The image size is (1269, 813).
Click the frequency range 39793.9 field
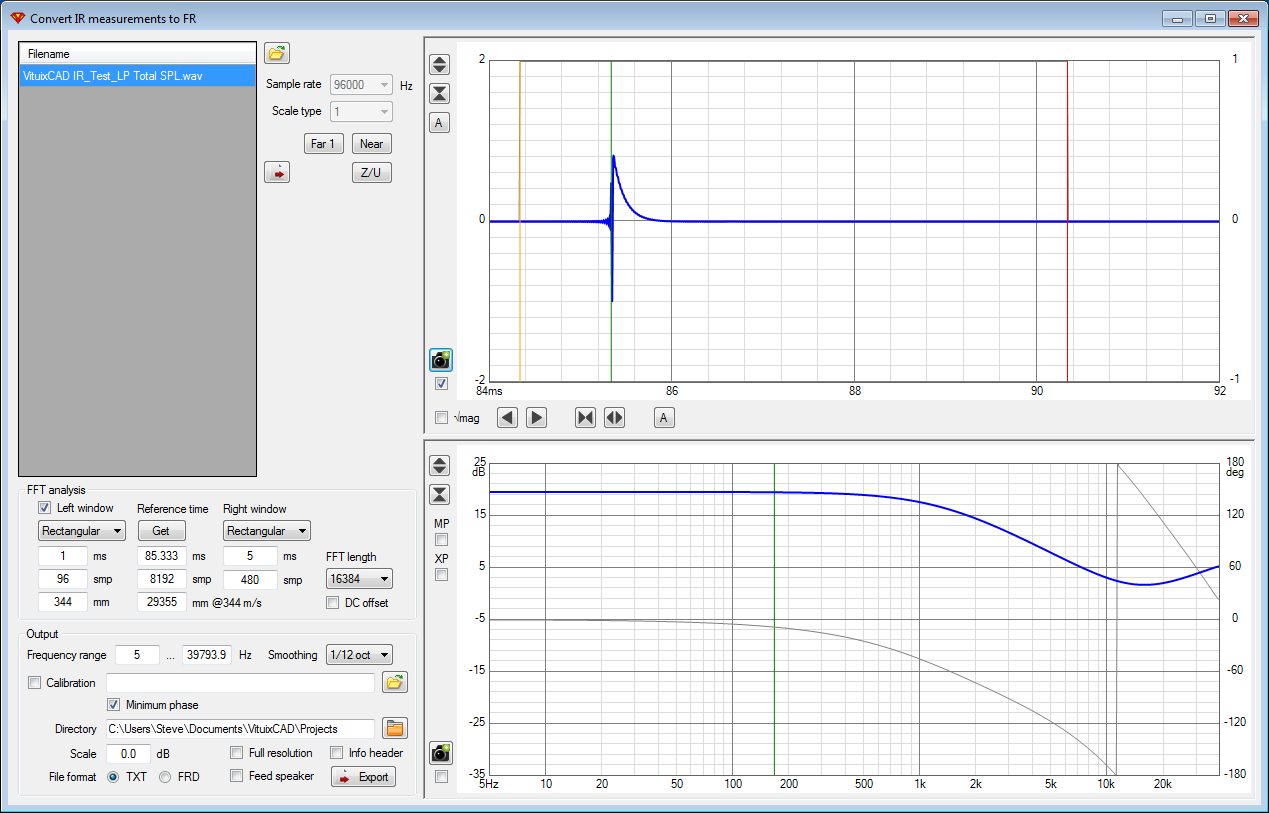(x=207, y=655)
